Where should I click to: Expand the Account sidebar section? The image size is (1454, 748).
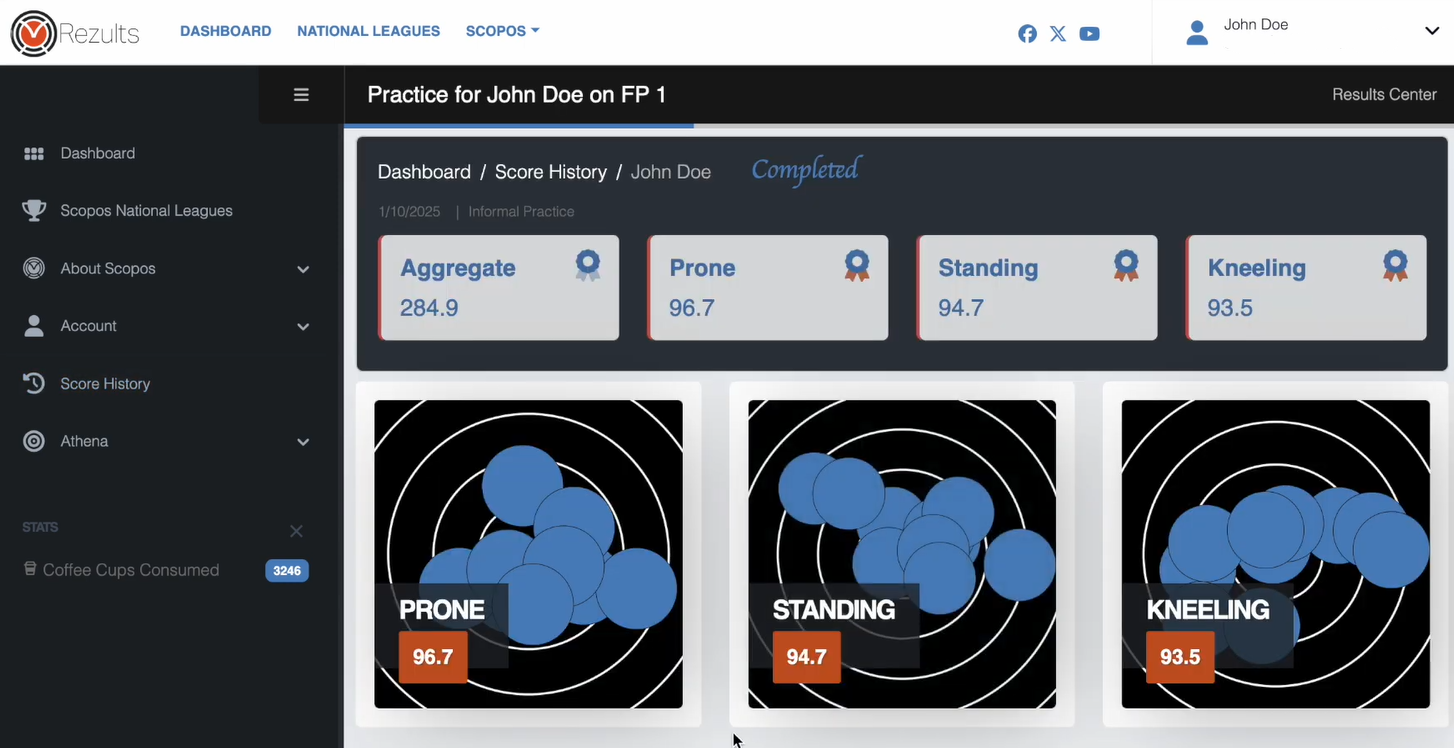303,327
